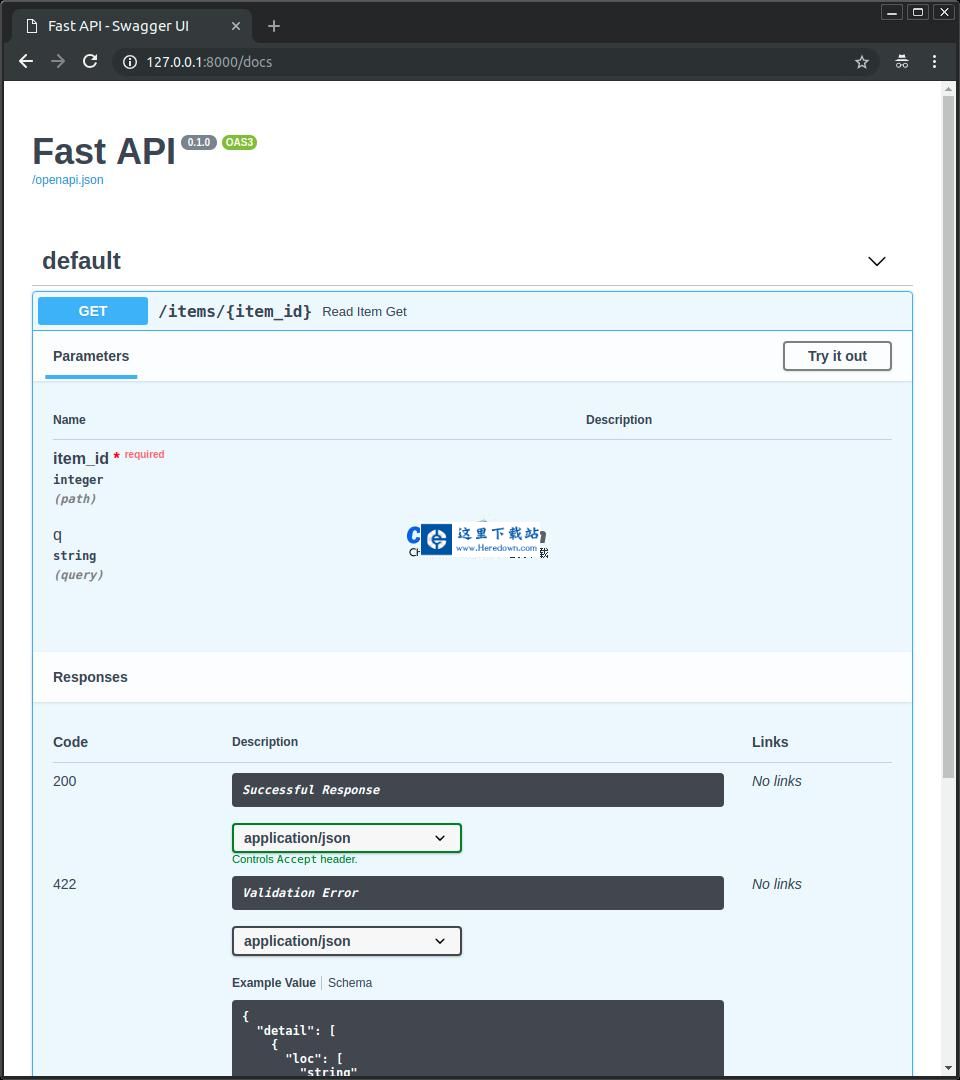This screenshot has height=1080, width=960.
Task: Reload the page with the refresh icon
Action: pyautogui.click(x=90, y=61)
